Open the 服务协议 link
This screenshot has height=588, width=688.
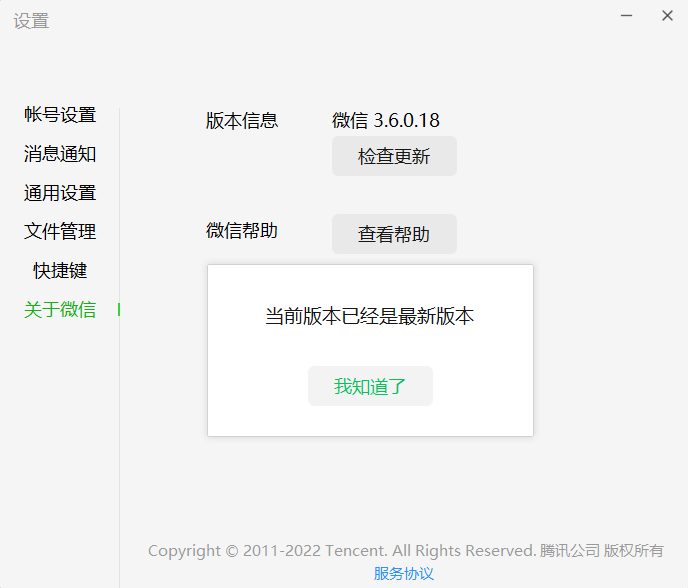click(404, 574)
